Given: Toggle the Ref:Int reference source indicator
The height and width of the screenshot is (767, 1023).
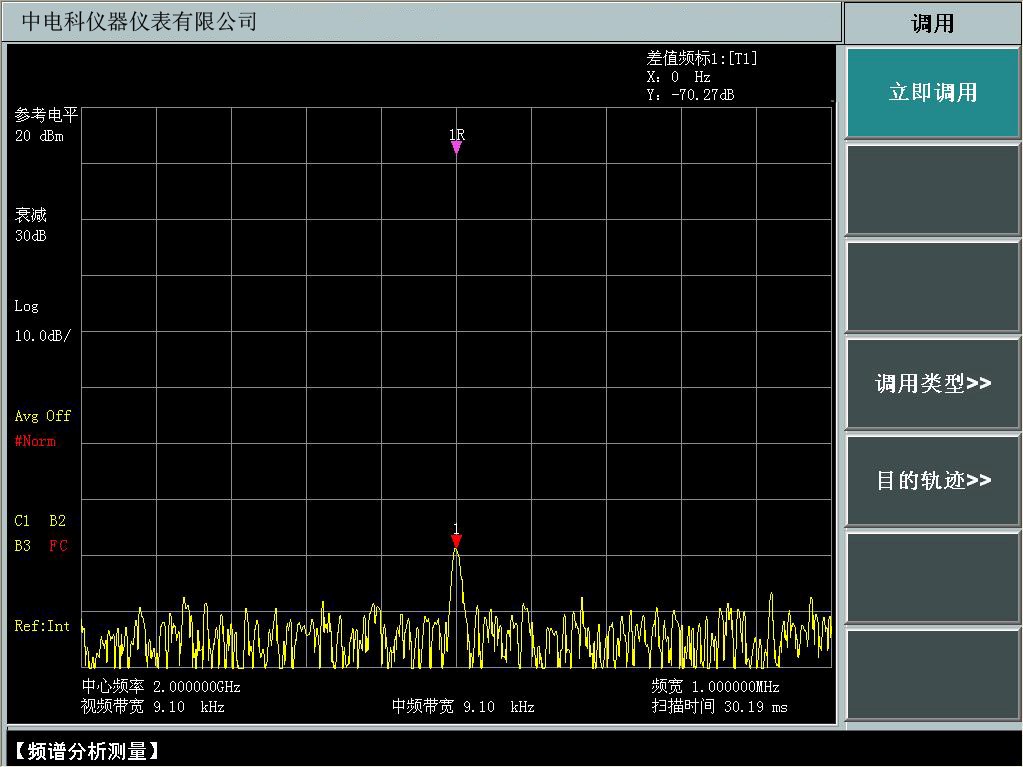Looking at the screenshot, I should 42,626.
